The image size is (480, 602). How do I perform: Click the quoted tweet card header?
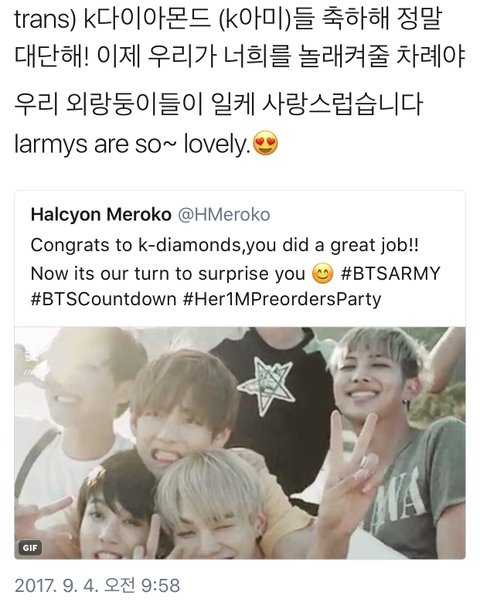tap(151, 215)
